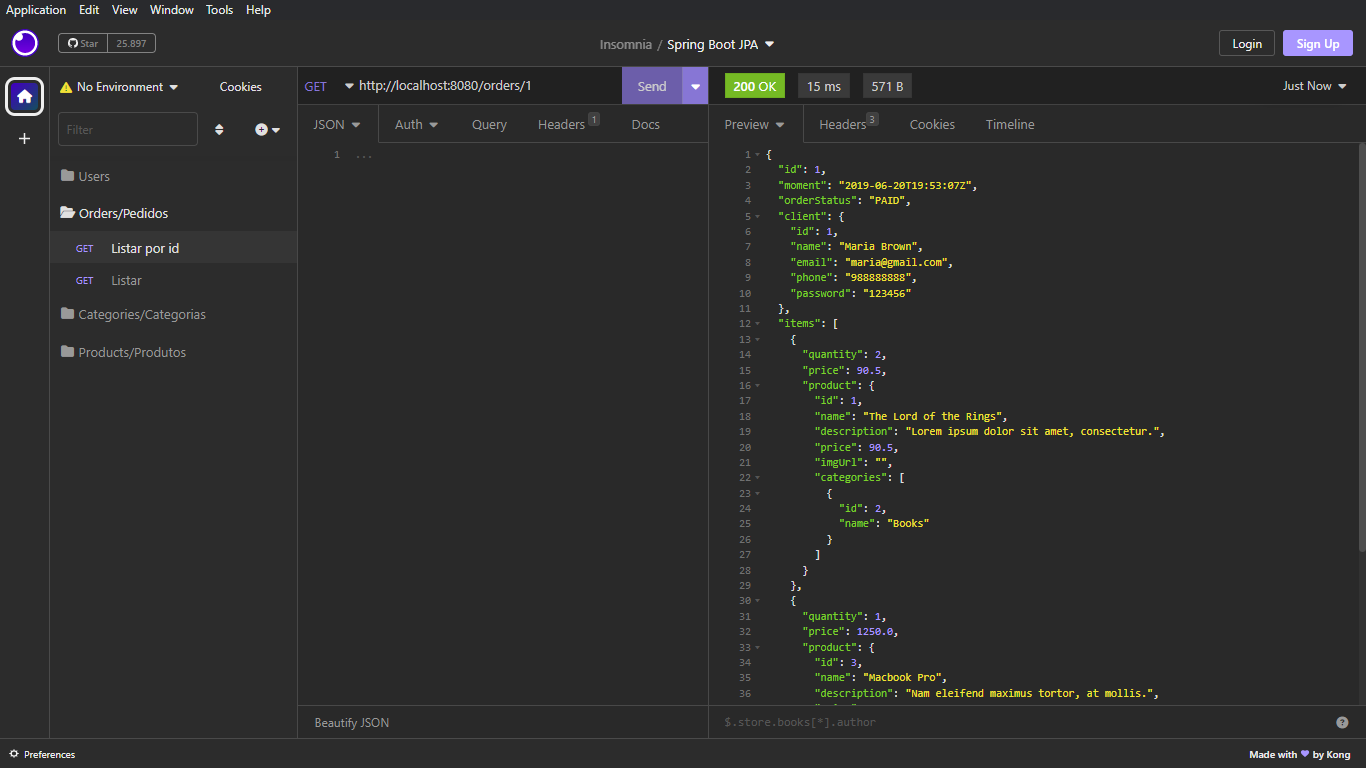The height and width of the screenshot is (768, 1366).
Task: Click the plus icon in left sidebar
Action: click(25, 139)
